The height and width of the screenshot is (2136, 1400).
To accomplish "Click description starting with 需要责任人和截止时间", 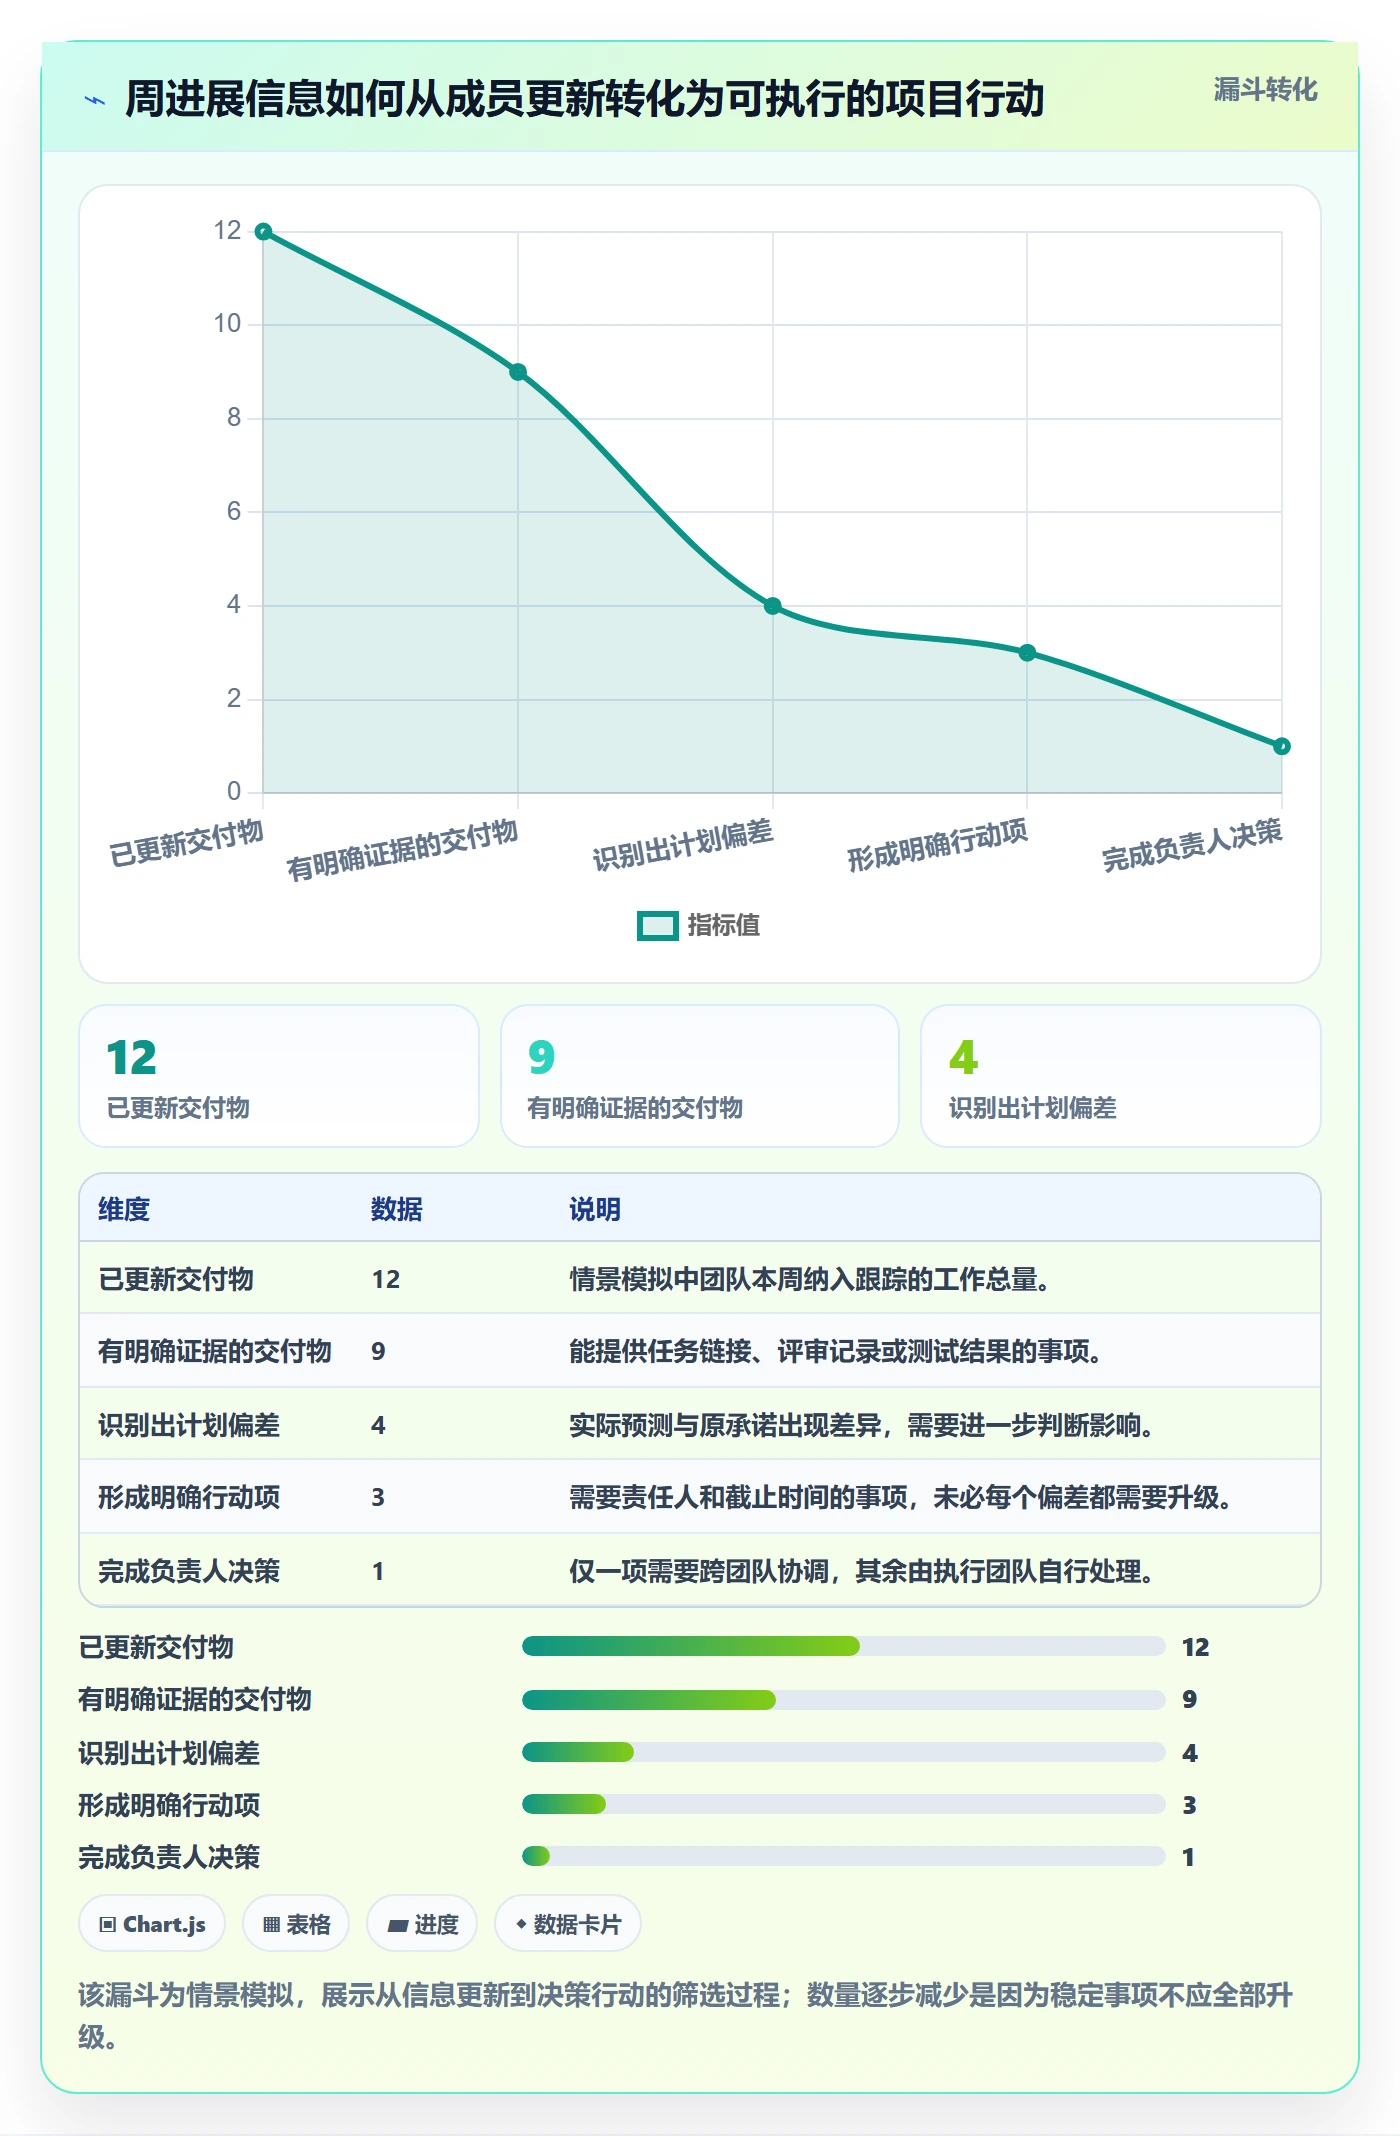I will [x=900, y=1497].
